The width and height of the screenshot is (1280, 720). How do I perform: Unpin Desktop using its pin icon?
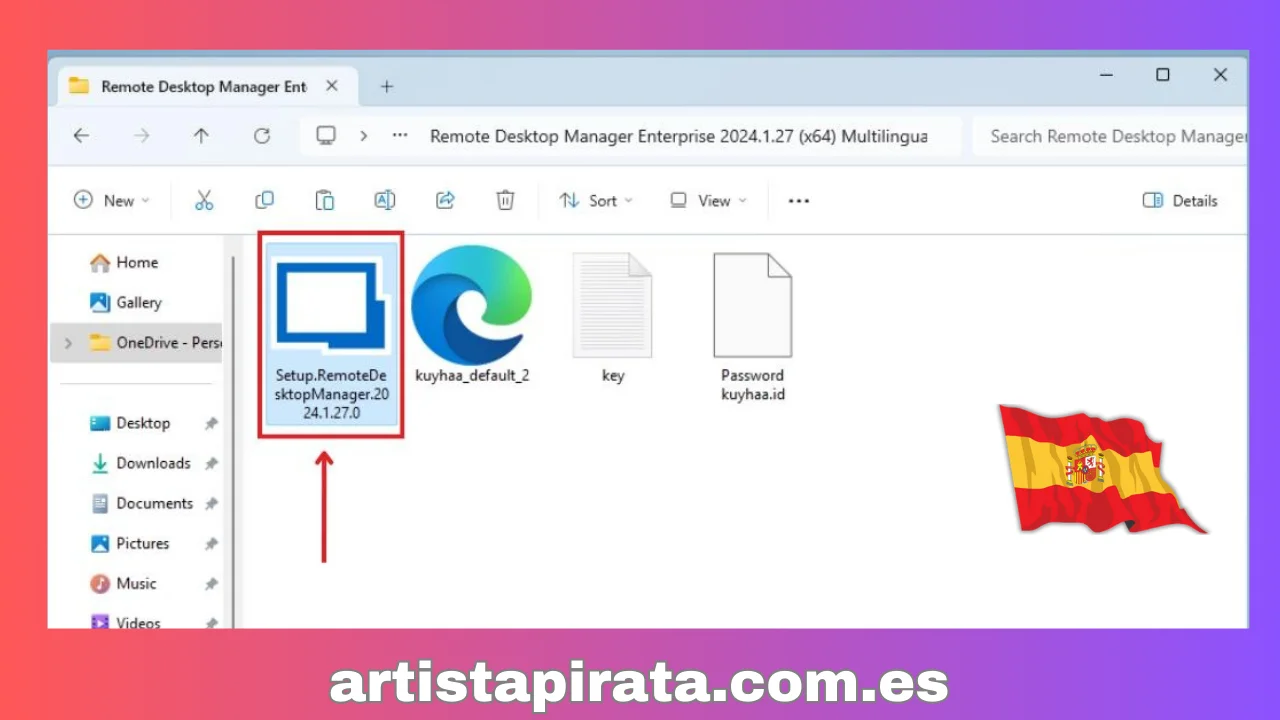coord(211,423)
